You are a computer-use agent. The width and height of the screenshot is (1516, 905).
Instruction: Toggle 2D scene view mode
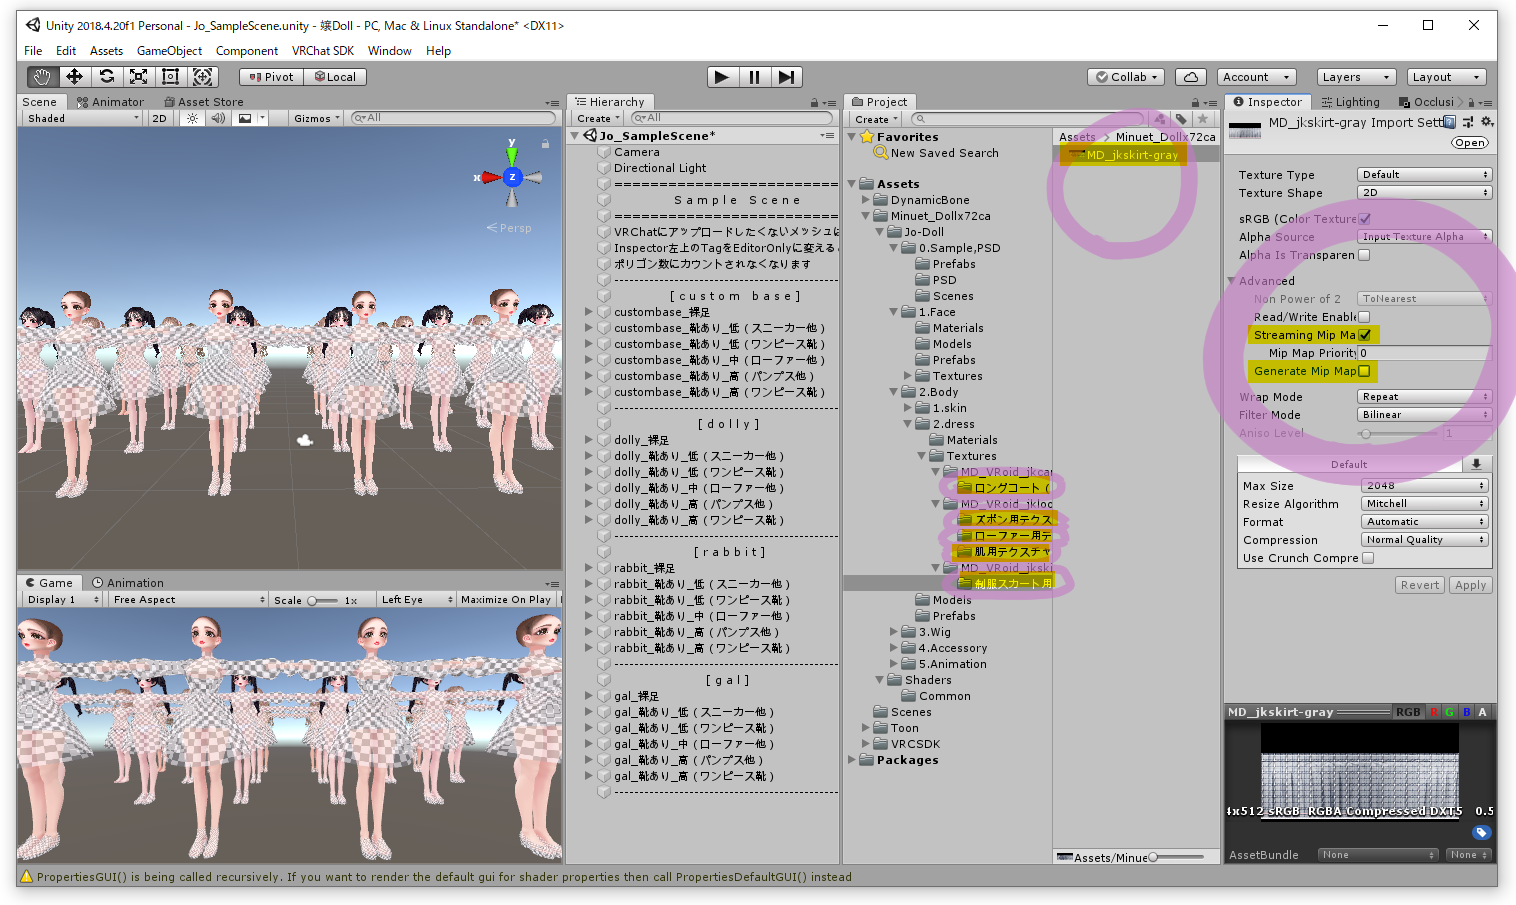click(159, 118)
